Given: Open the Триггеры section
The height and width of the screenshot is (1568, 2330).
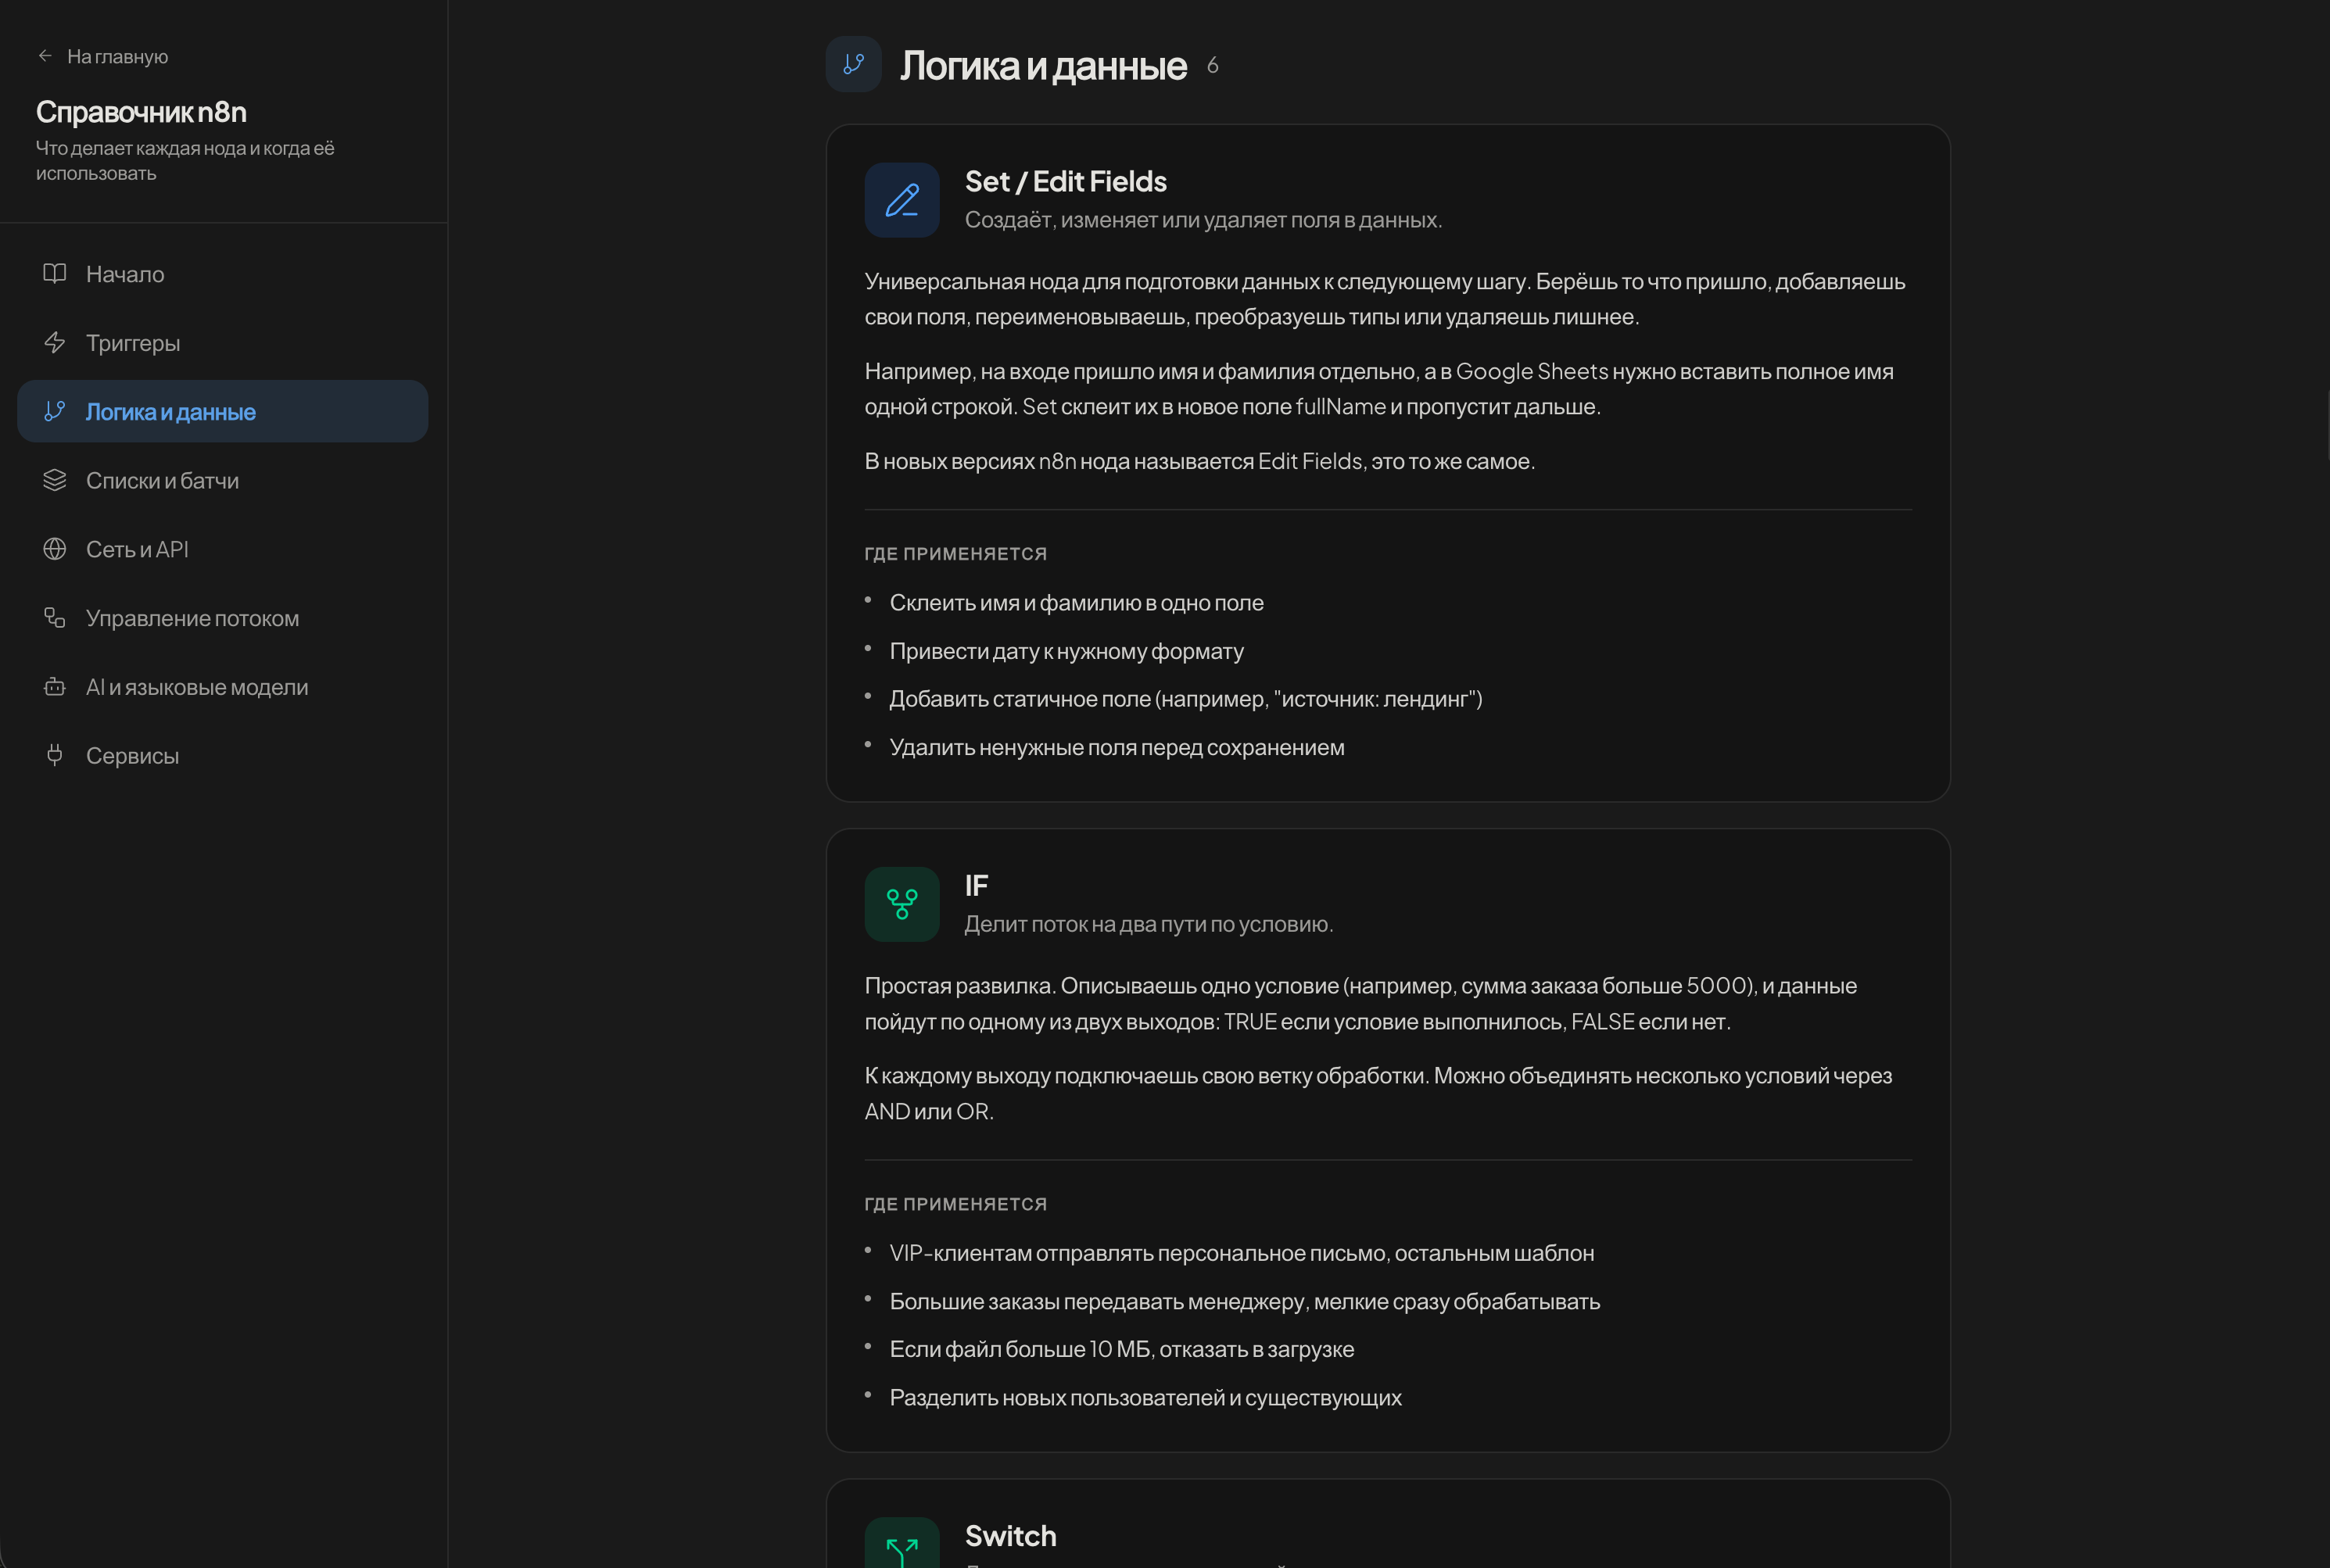Looking at the screenshot, I should tap(133, 343).
